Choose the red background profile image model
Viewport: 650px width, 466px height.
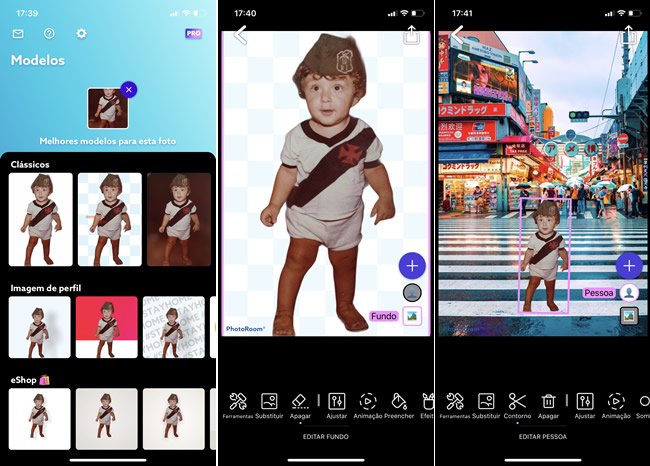click(x=106, y=327)
